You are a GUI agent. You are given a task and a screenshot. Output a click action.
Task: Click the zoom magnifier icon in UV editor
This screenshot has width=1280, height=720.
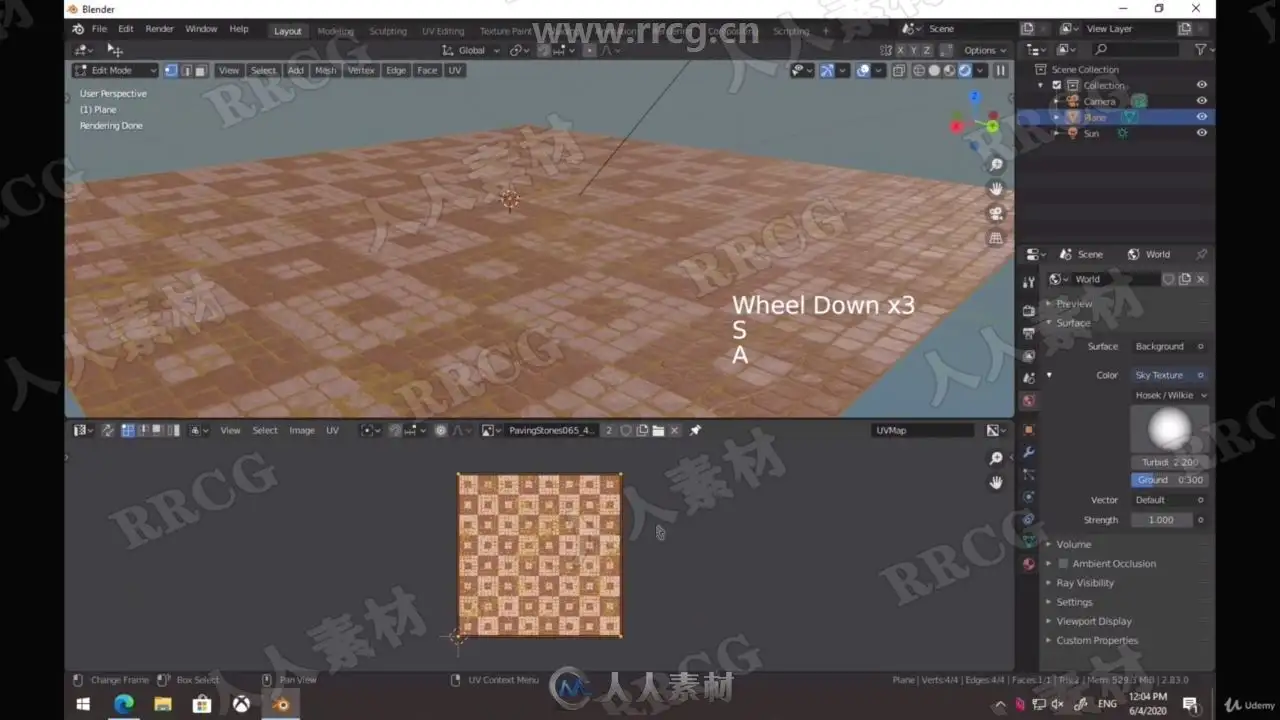pyautogui.click(x=996, y=458)
